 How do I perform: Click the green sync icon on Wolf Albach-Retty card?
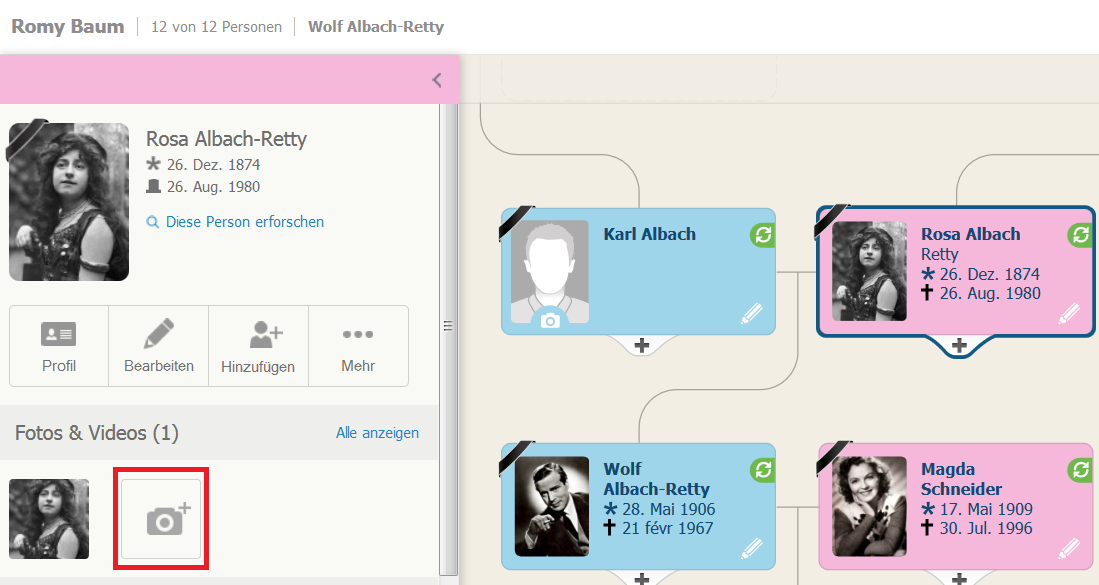[x=763, y=469]
